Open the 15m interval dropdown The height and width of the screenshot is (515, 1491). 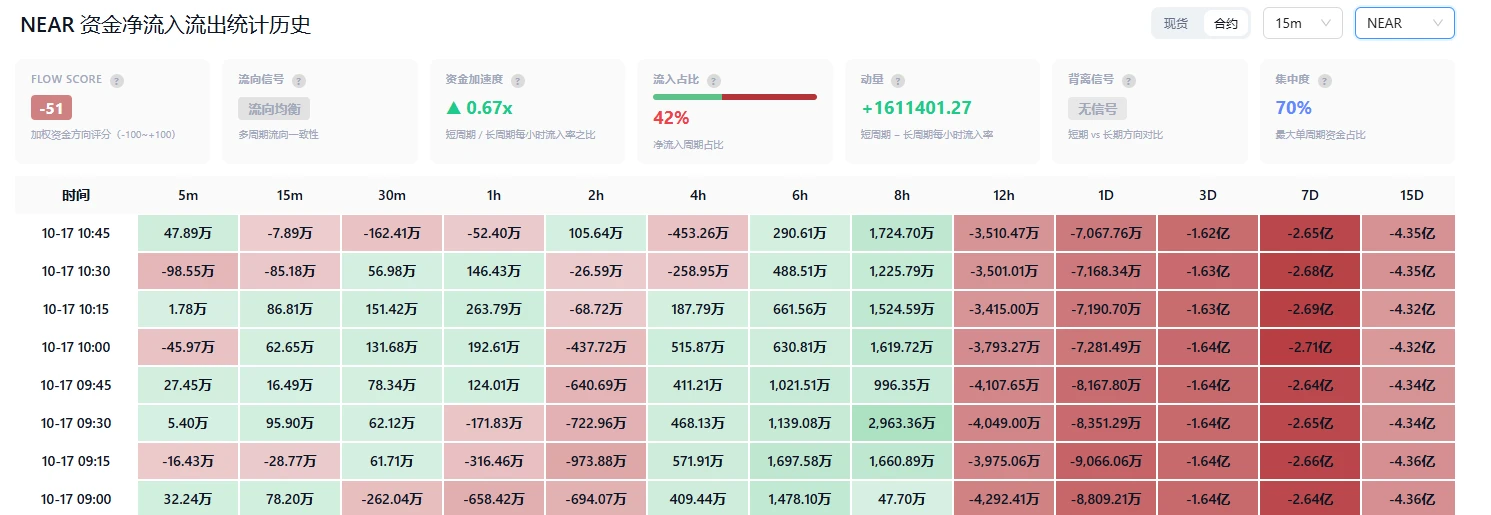tap(1303, 23)
